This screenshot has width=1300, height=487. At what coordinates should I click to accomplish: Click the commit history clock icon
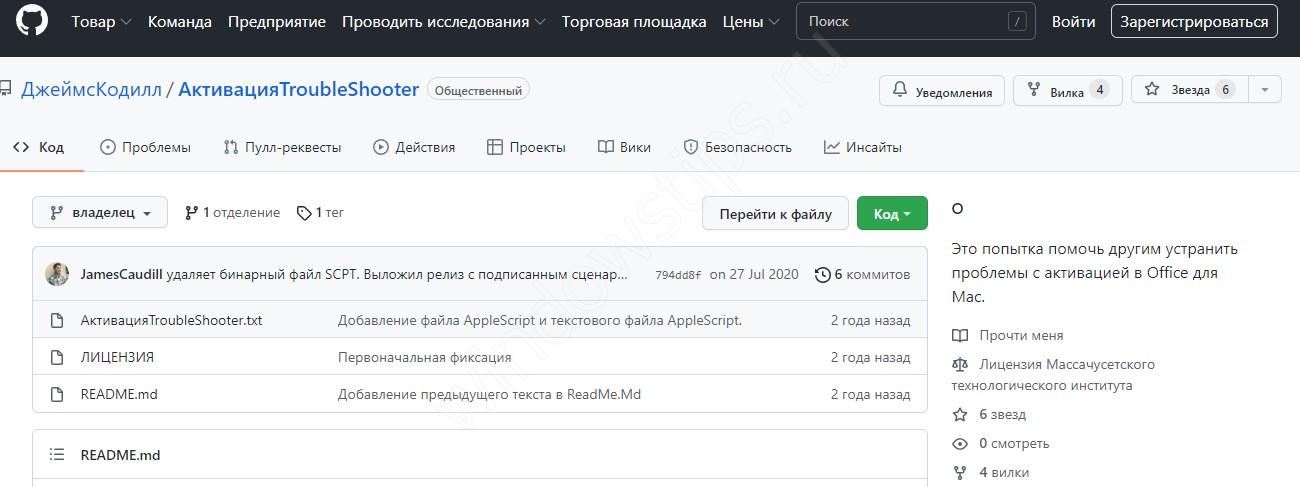822,274
